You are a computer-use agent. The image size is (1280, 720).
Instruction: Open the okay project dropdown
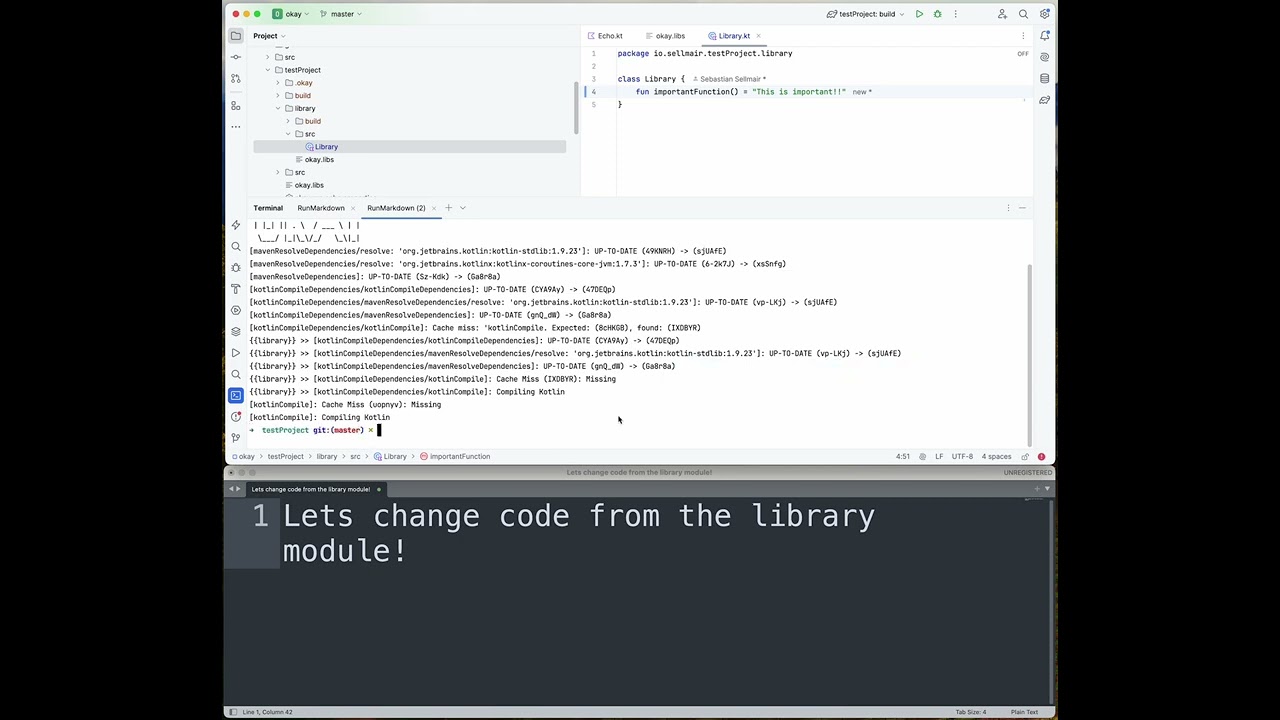289,14
